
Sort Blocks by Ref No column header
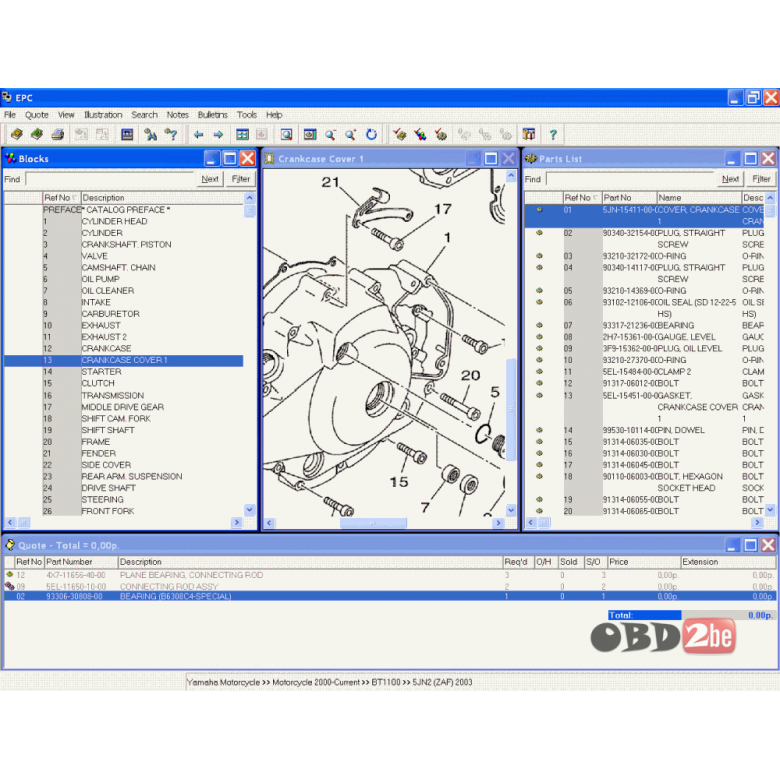point(61,197)
